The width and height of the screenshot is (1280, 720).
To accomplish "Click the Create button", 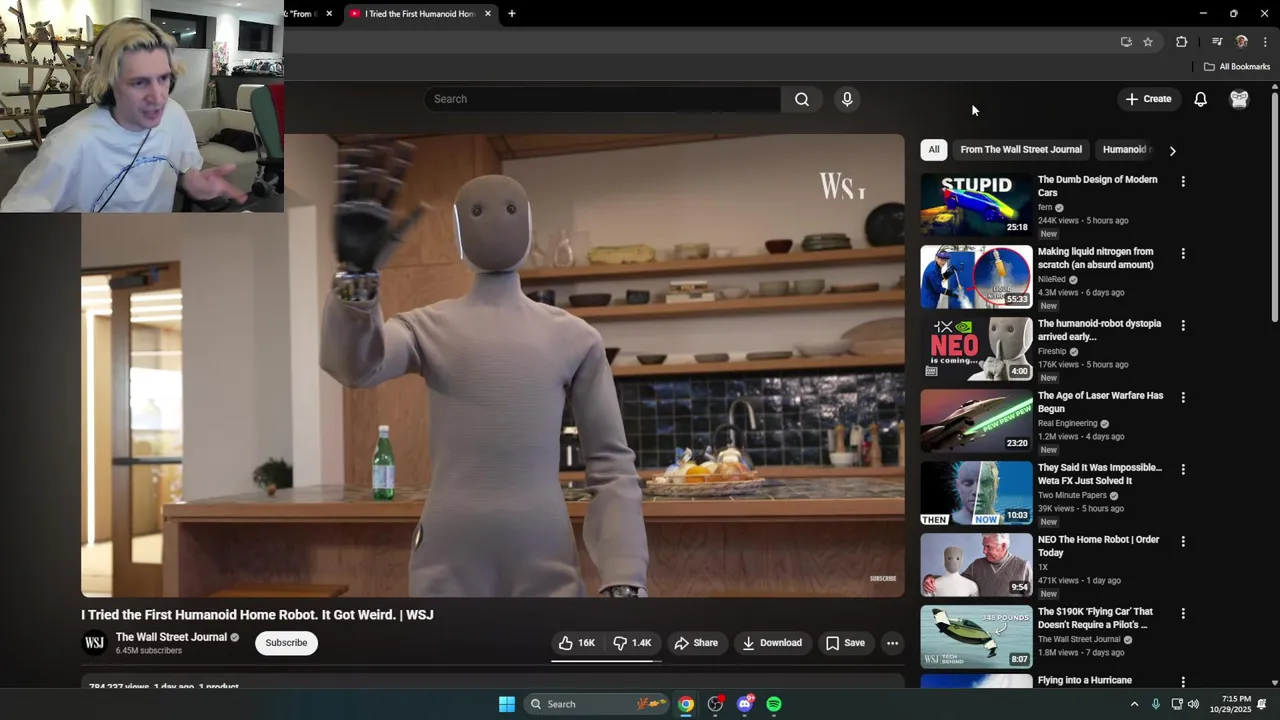I will (x=1148, y=99).
